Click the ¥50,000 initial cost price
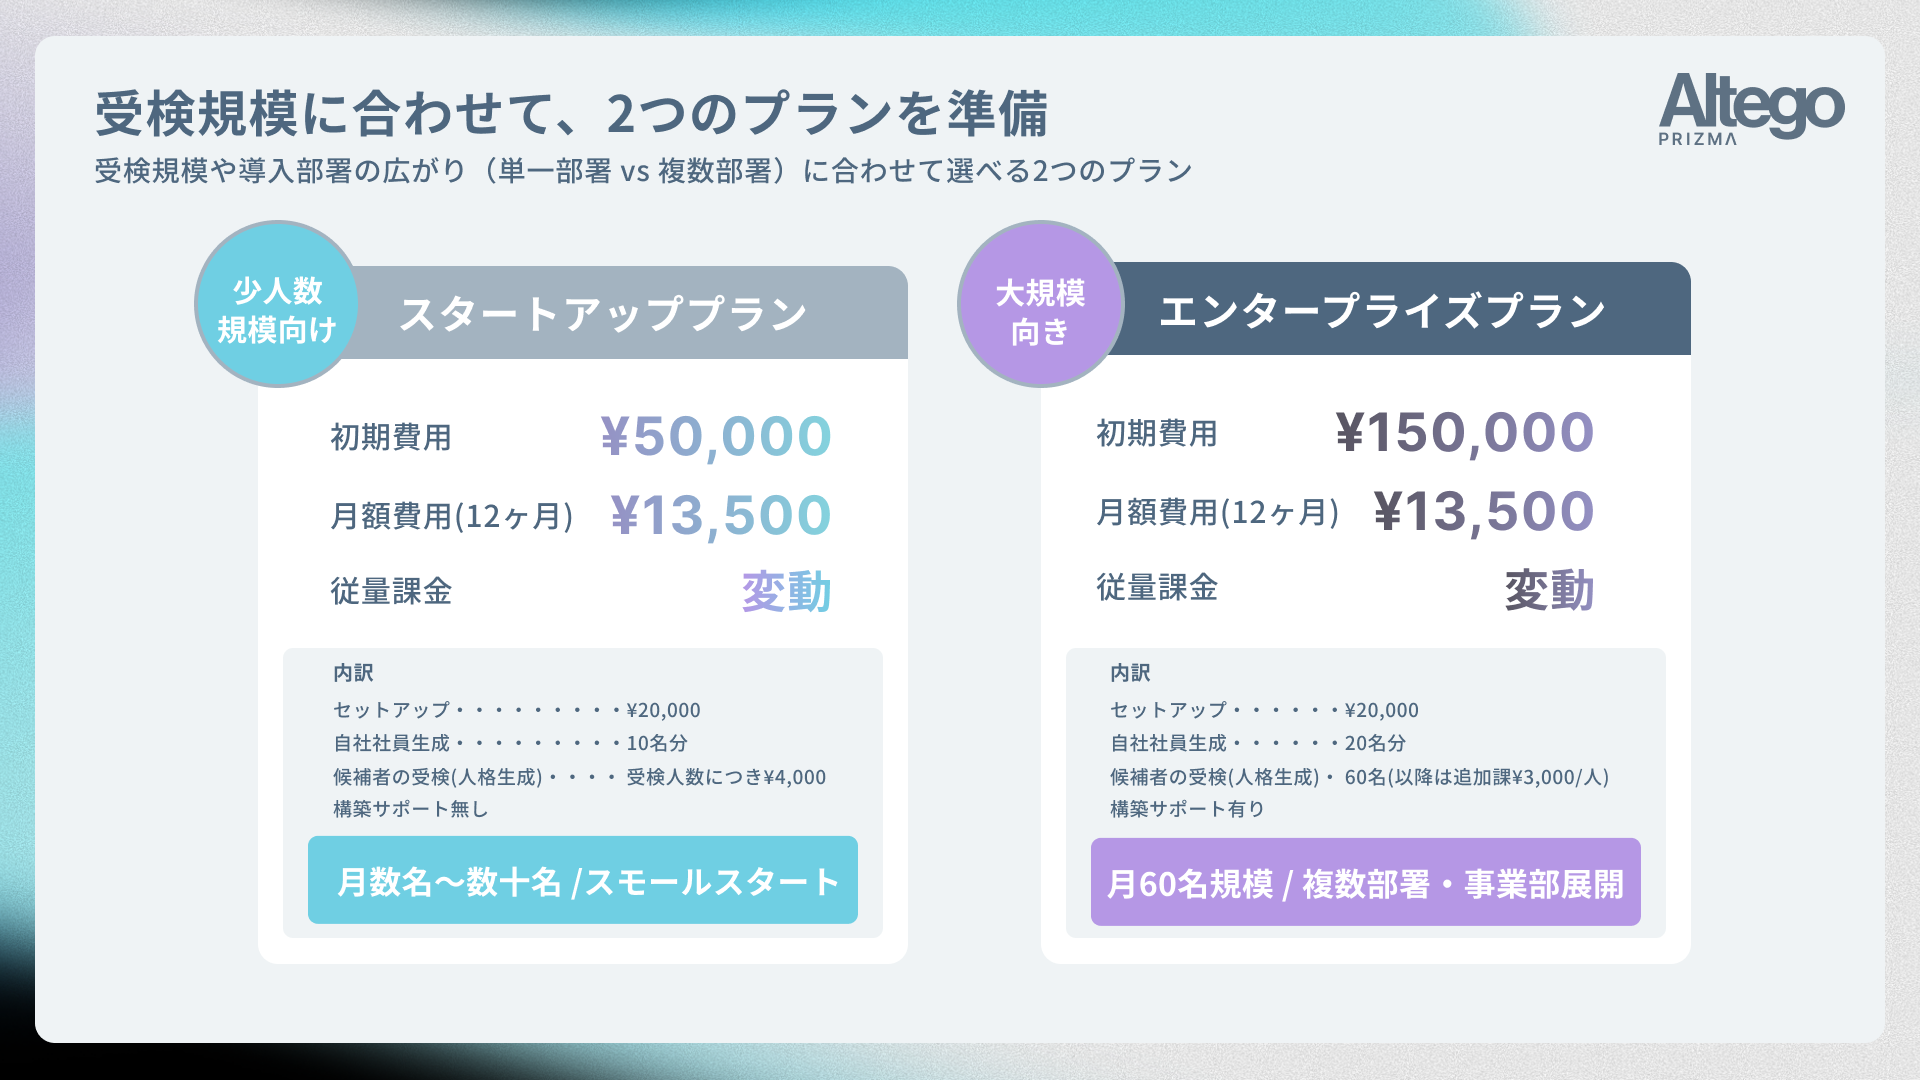The width and height of the screenshot is (1920, 1080). (x=716, y=436)
